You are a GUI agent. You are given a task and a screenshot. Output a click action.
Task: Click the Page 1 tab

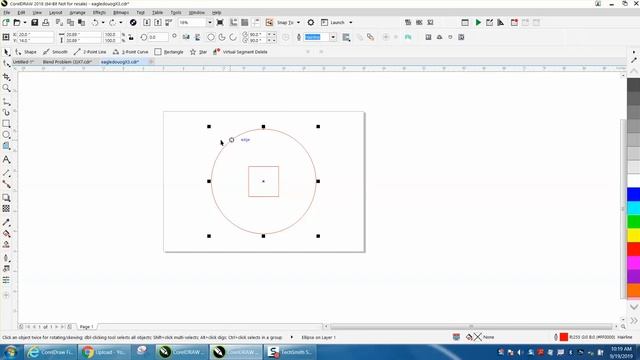[x=87, y=327]
